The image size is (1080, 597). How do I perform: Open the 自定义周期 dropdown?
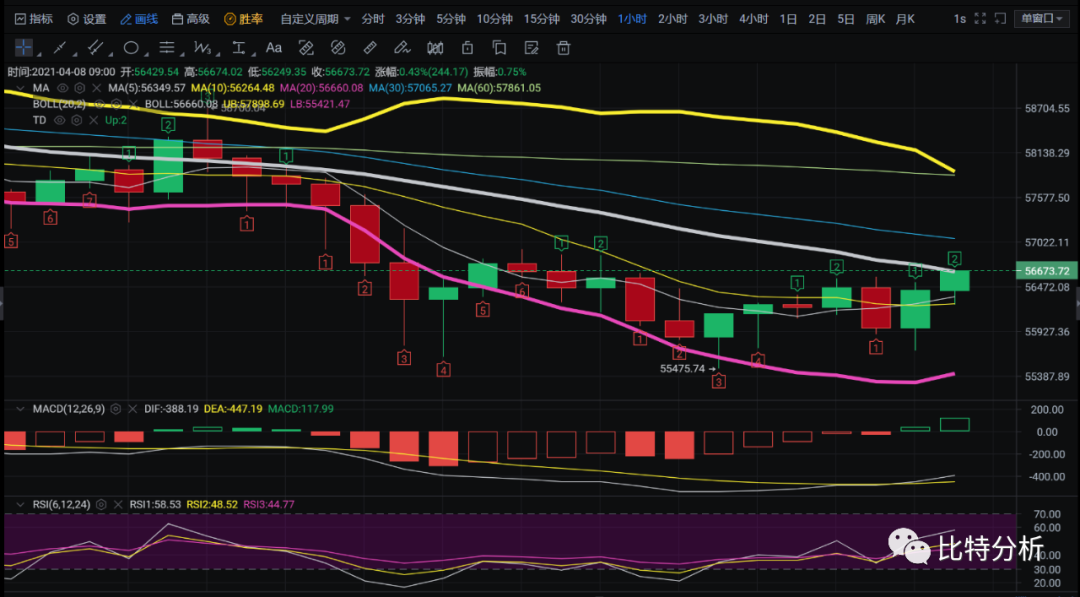[315, 19]
